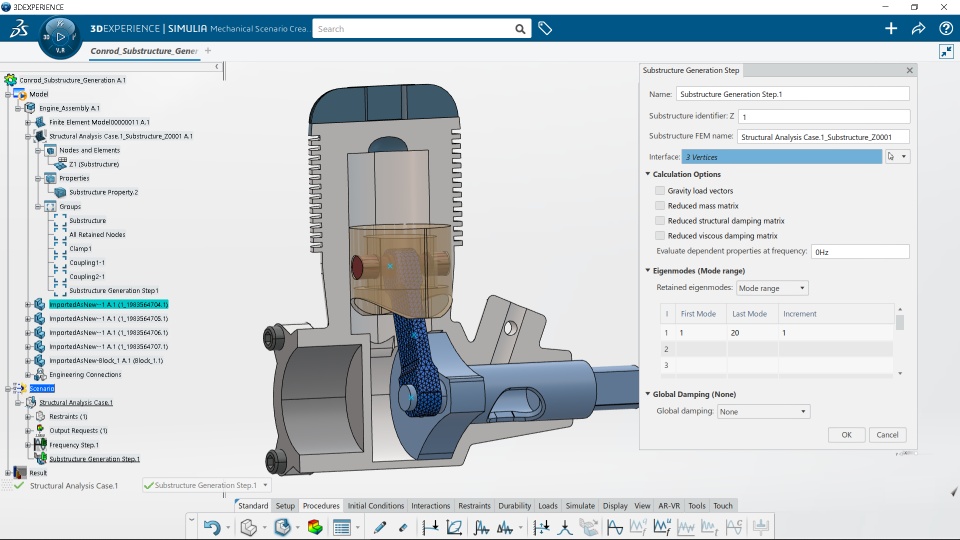
Task: Open the Interactions tab
Action: (x=430, y=506)
